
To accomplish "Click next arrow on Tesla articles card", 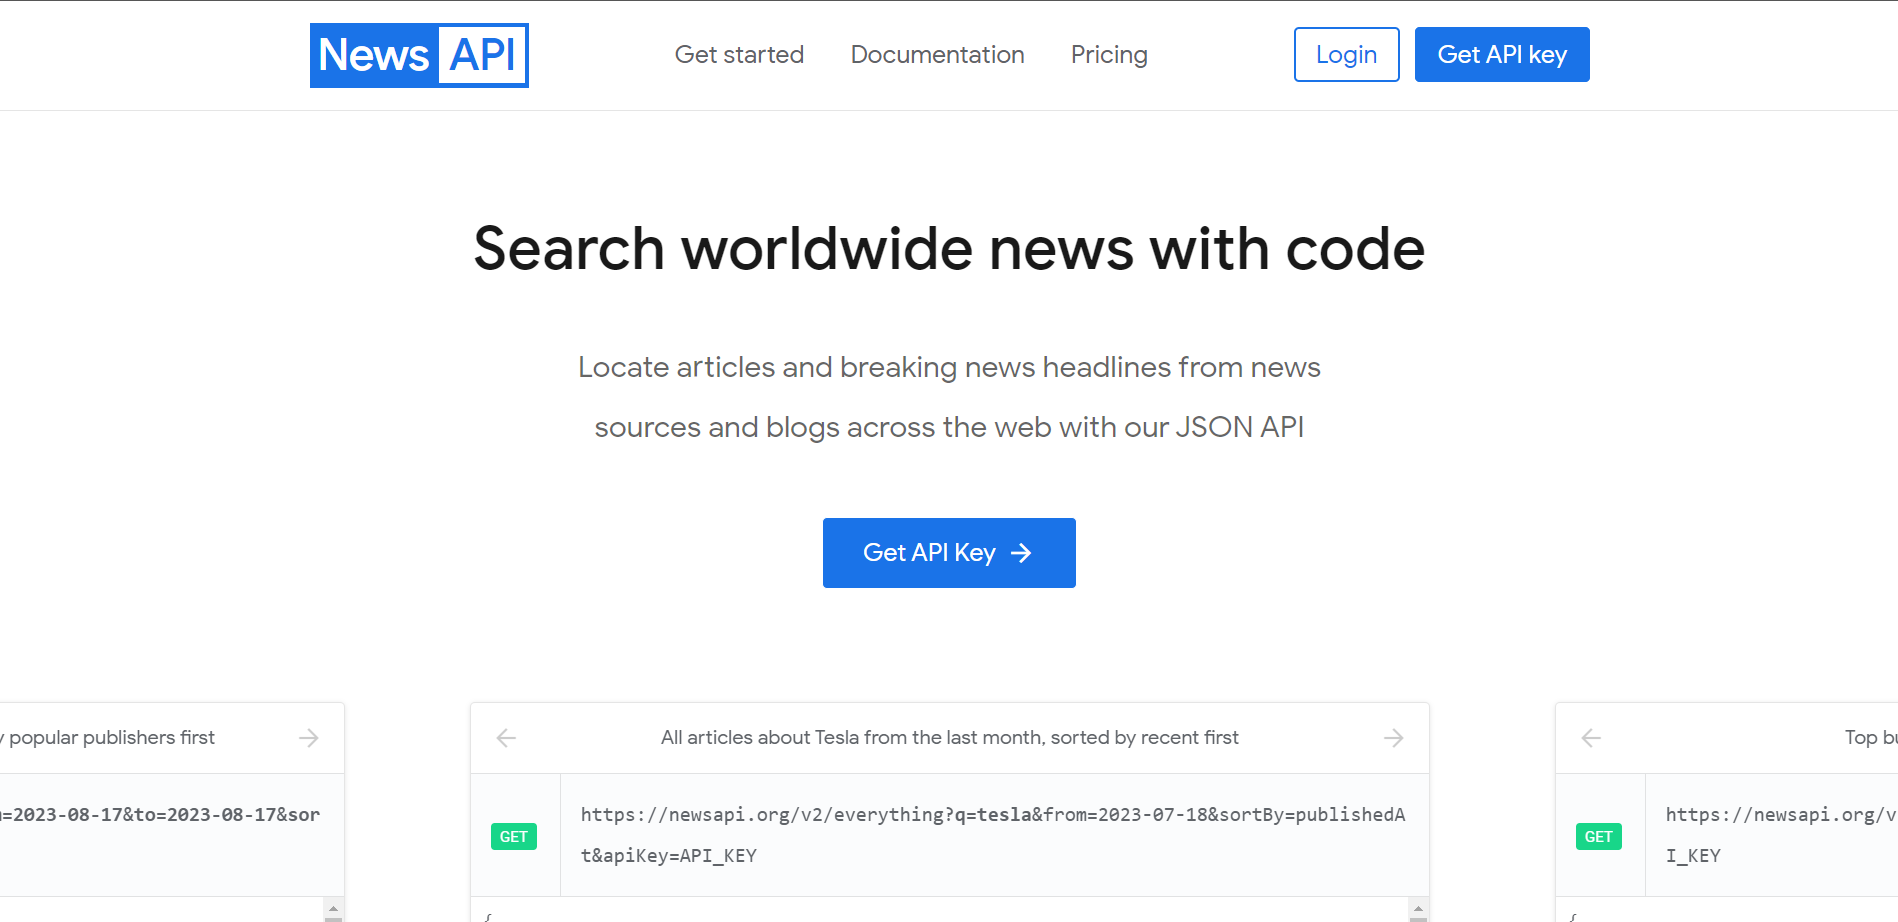I will pyautogui.click(x=1393, y=738).
